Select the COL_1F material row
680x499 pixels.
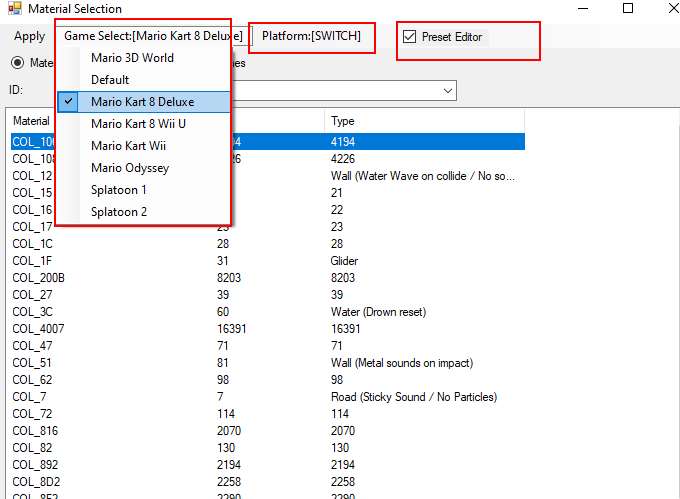click(268, 261)
